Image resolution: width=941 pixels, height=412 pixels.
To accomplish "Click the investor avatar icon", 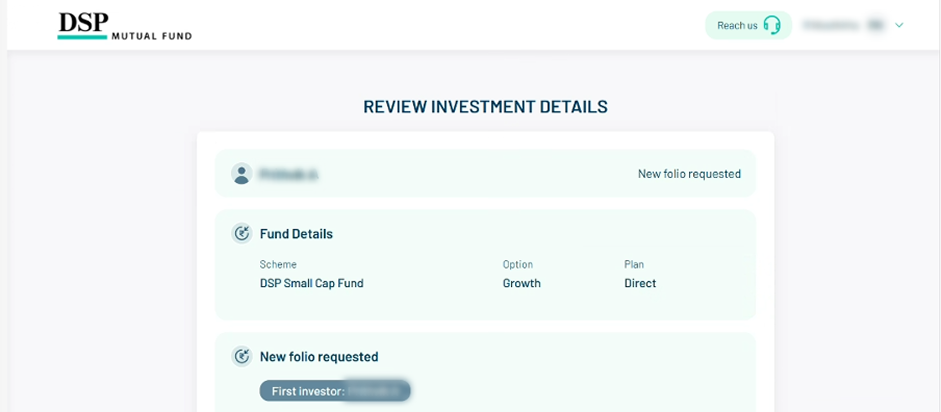I will 241,174.
